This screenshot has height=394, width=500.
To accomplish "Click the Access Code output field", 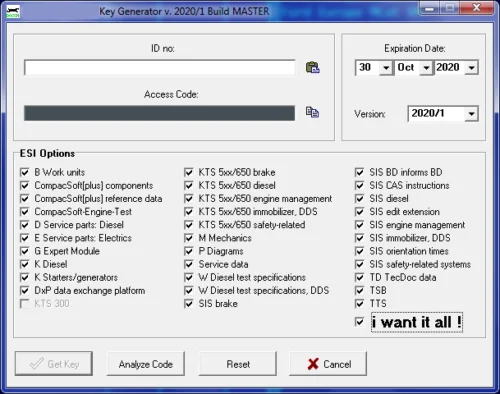I will pos(159,113).
